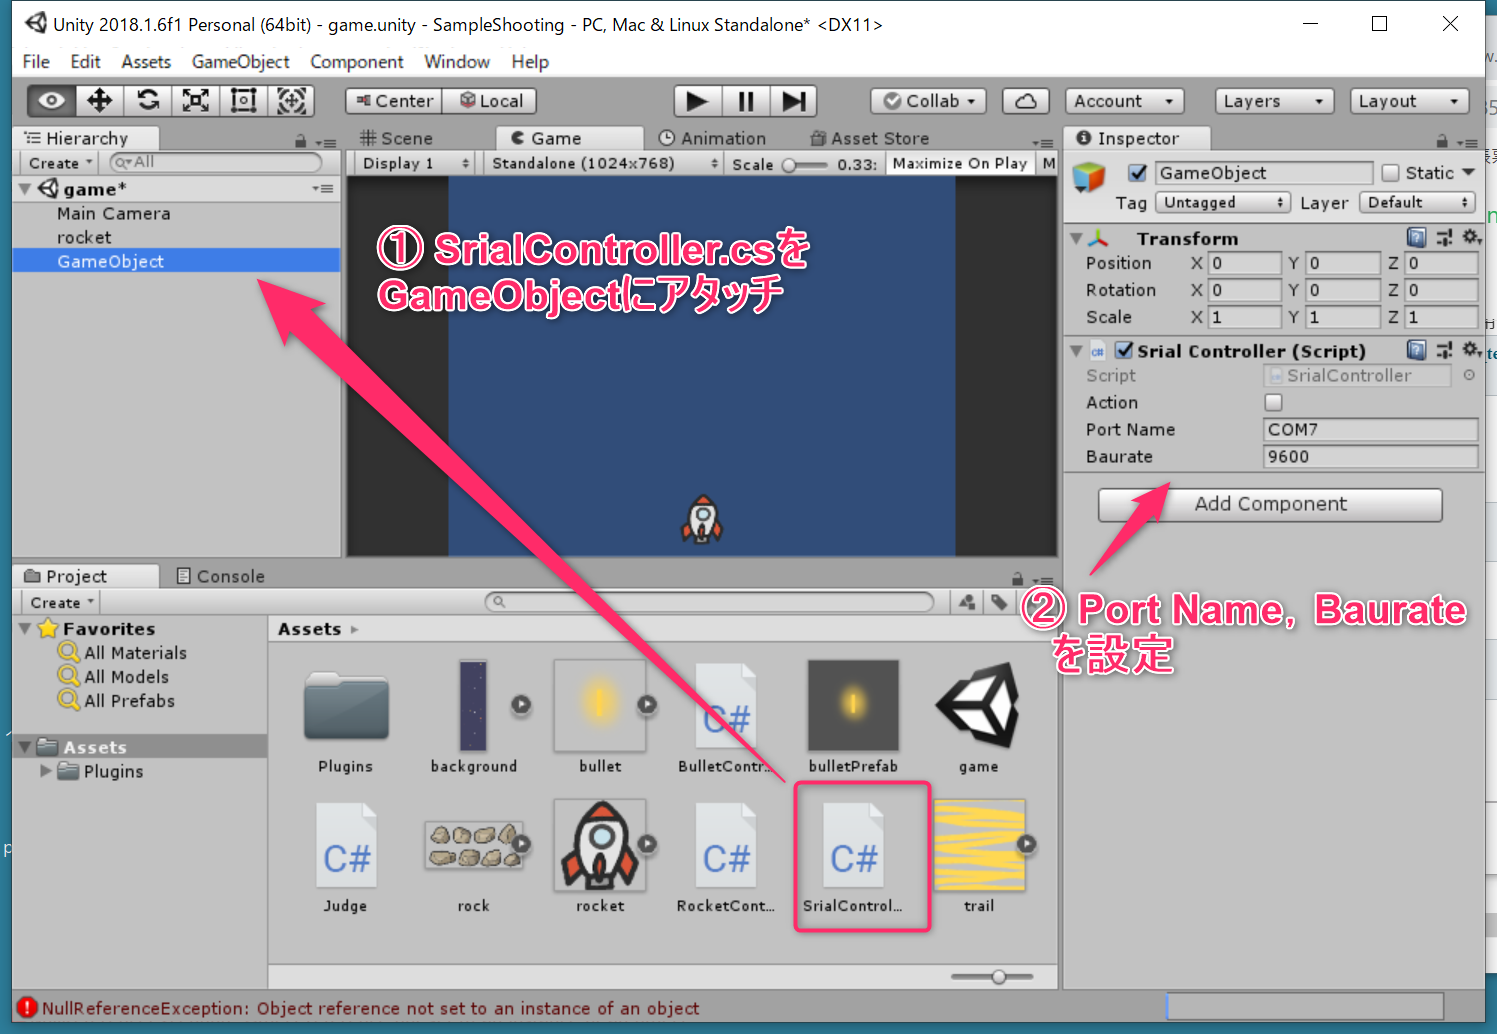Collapse the game scene in Hierarchy

[x=25, y=188]
